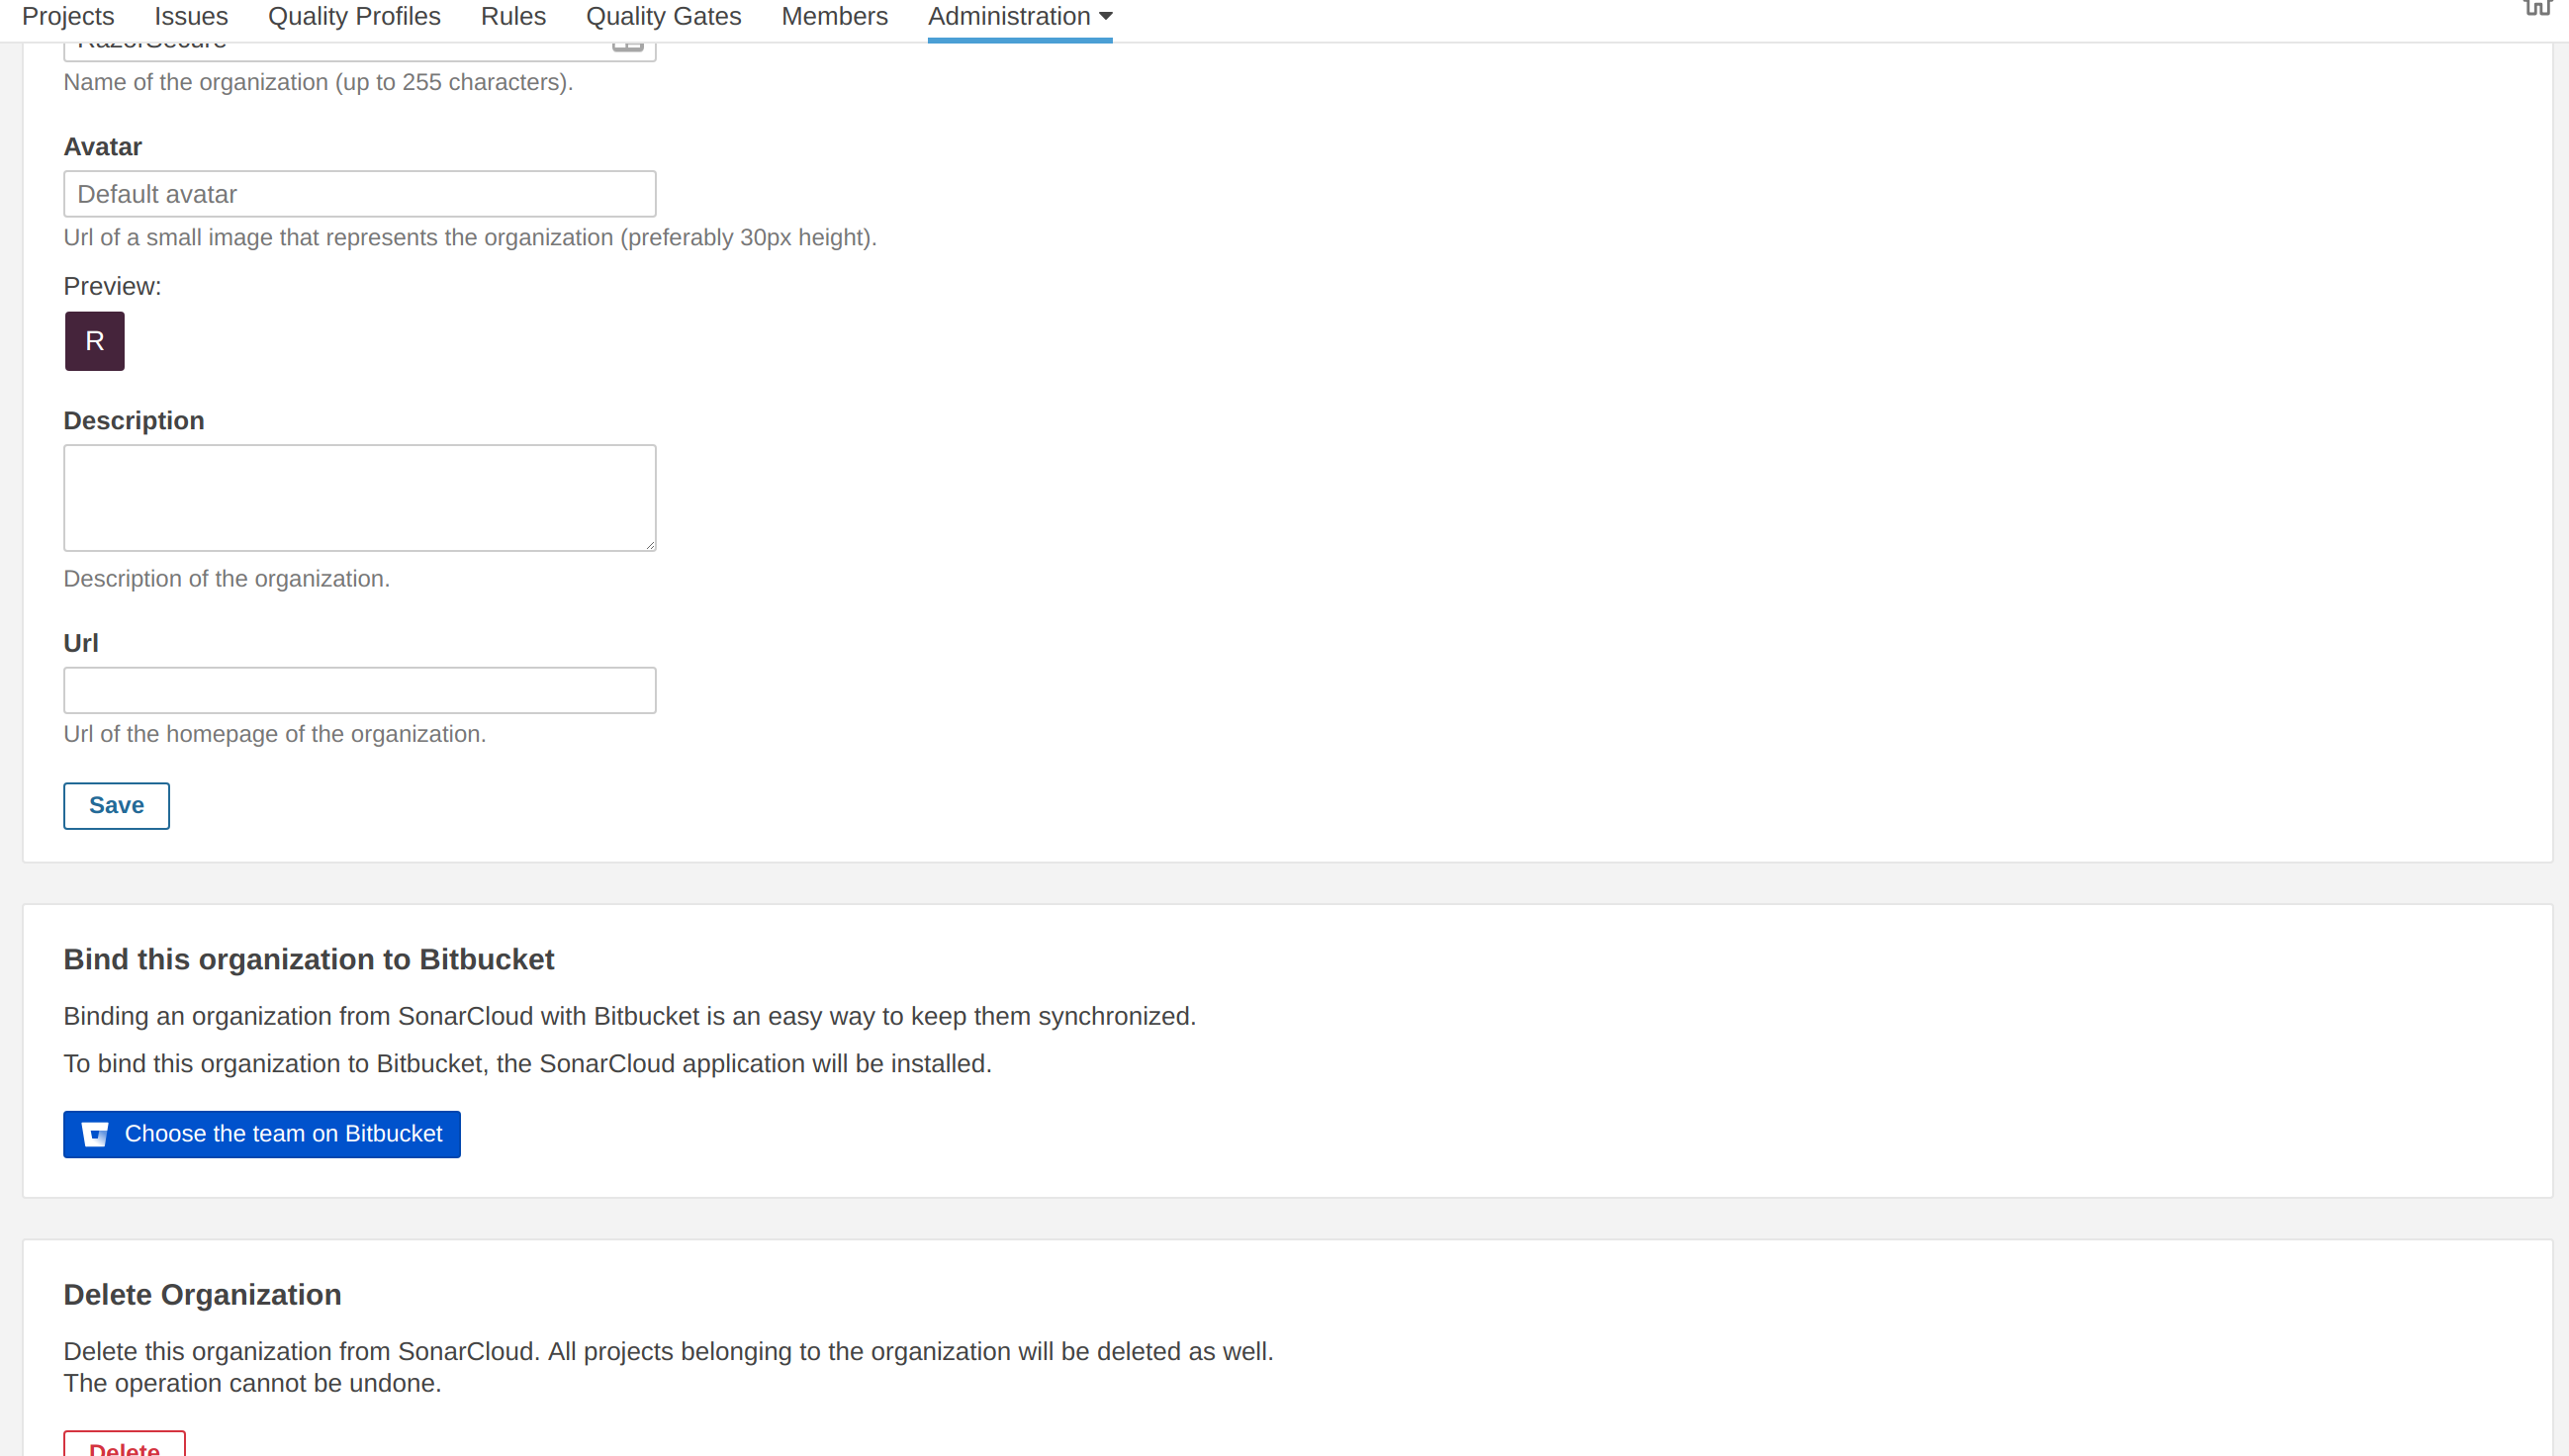Focus the Default avatar input field
The image size is (2569, 1456).
pyautogui.click(x=359, y=194)
